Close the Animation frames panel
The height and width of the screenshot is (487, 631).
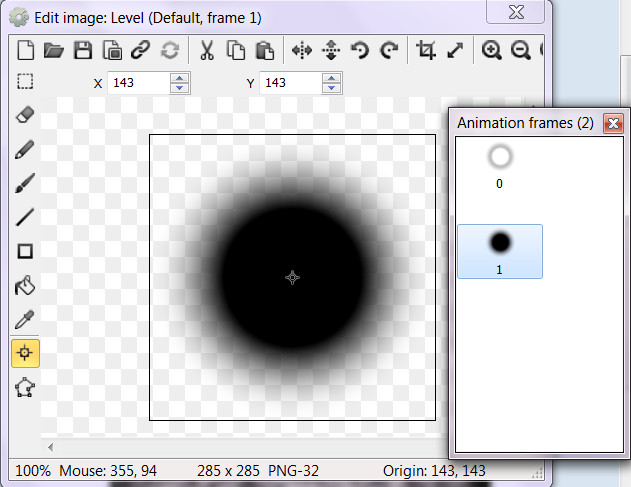[613, 123]
